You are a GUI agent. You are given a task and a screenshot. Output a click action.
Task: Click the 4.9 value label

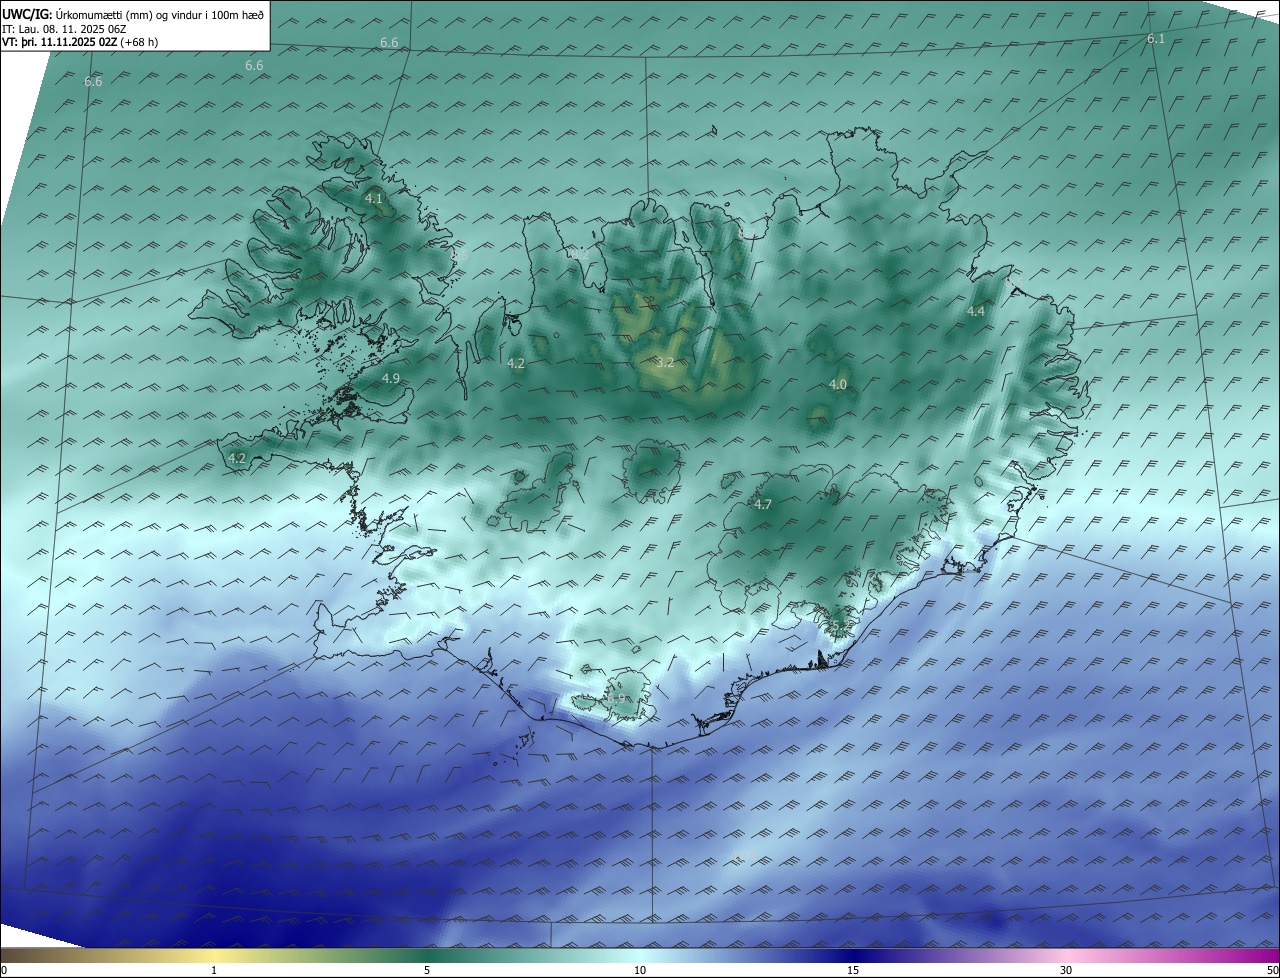391,378
